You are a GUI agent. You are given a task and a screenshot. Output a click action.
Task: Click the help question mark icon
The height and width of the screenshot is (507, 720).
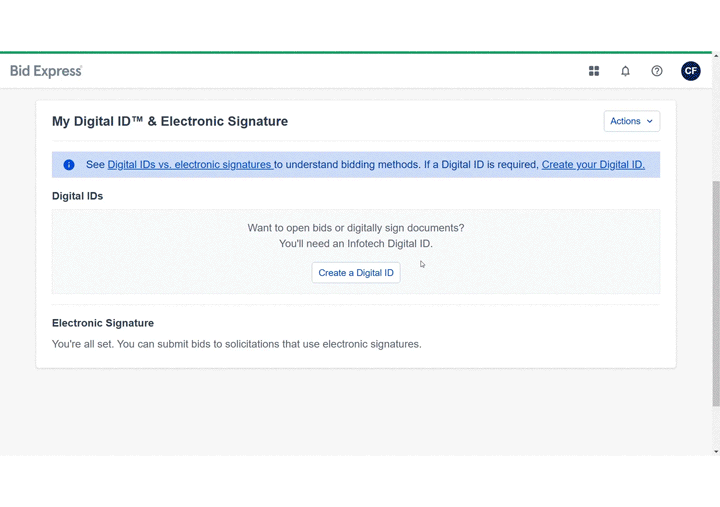pyautogui.click(x=657, y=71)
